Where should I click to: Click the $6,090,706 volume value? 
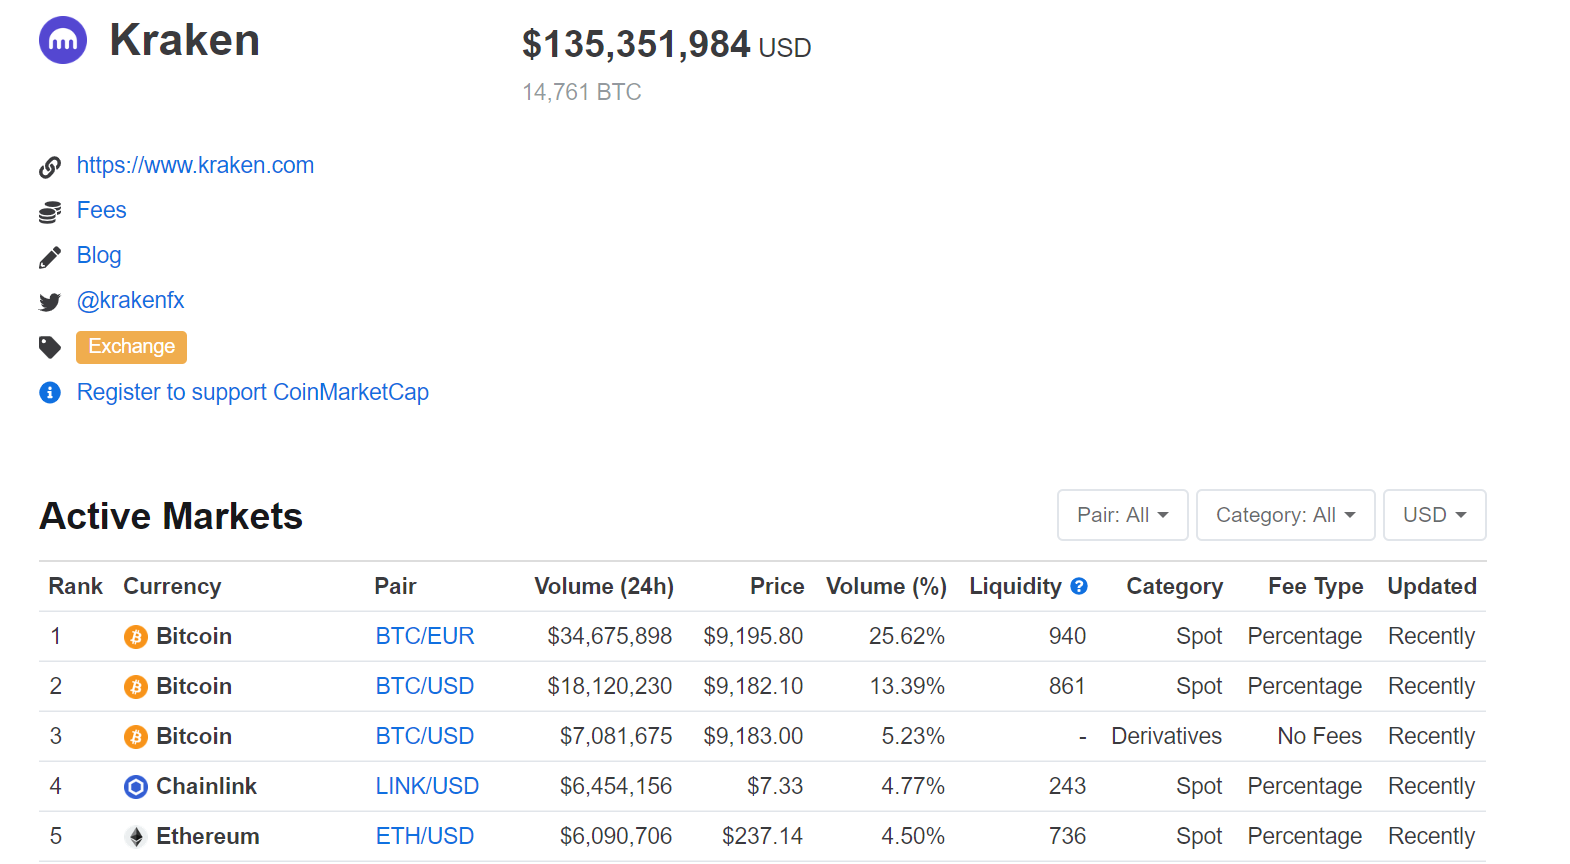pos(616,836)
